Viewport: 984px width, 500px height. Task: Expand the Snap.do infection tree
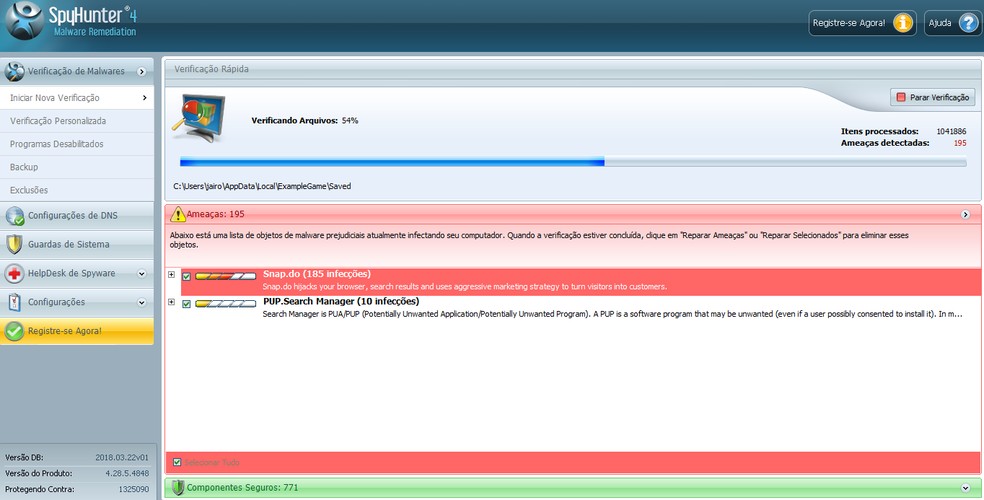click(171, 274)
